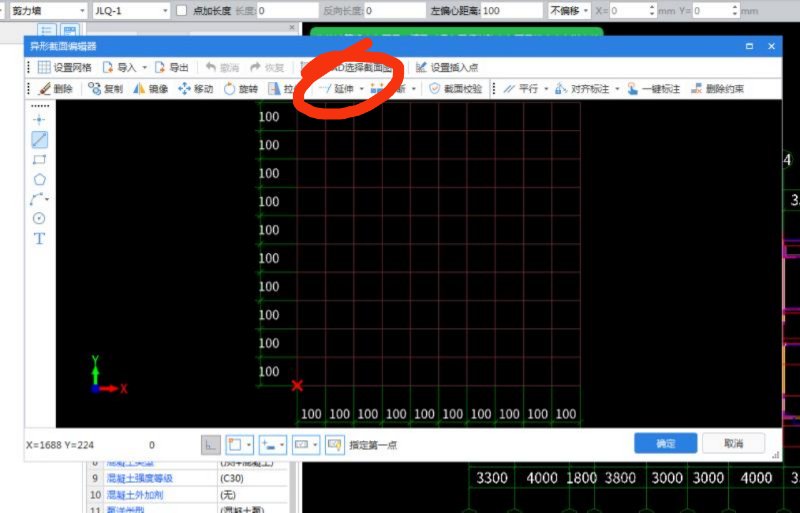
Task: Click the red X insertion point marker
Action: click(x=297, y=385)
